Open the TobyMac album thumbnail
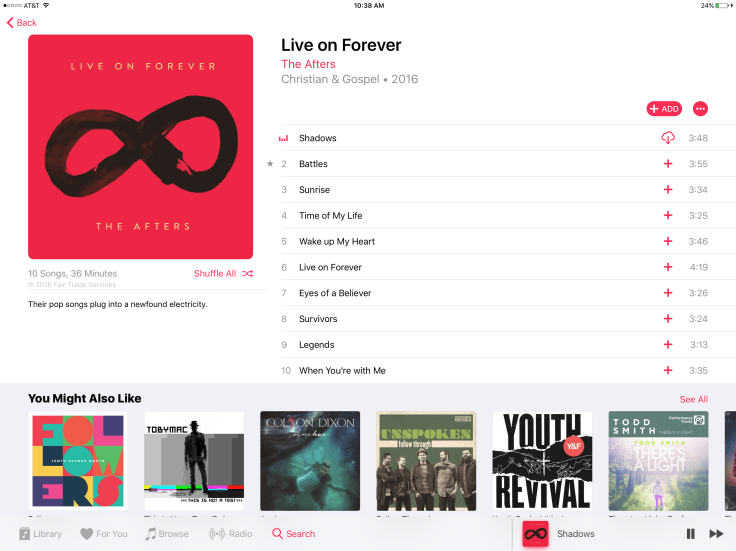 194,461
